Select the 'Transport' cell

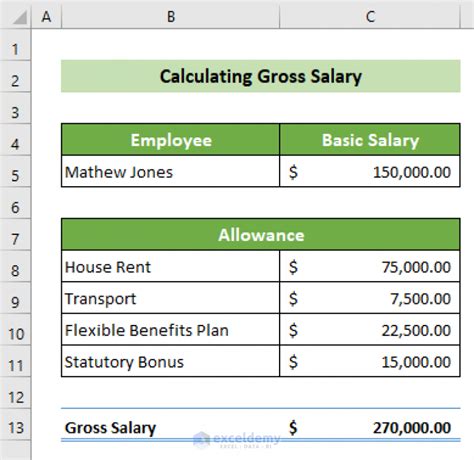170,298
